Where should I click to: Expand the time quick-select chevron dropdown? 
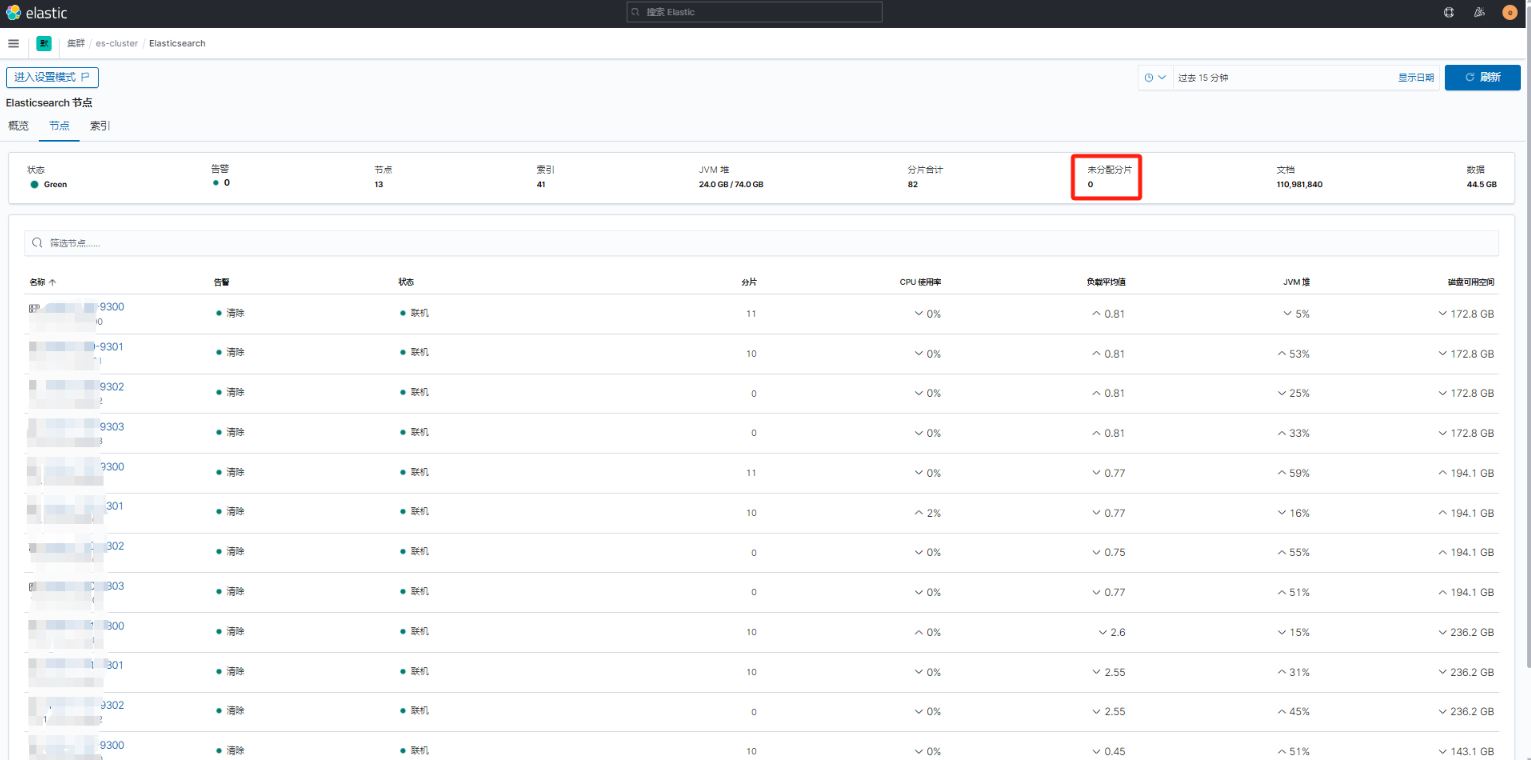pos(1160,77)
